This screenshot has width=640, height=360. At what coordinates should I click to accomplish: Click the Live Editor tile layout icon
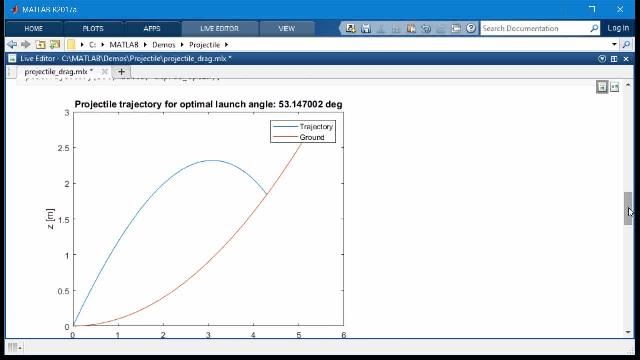click(614, 59)
